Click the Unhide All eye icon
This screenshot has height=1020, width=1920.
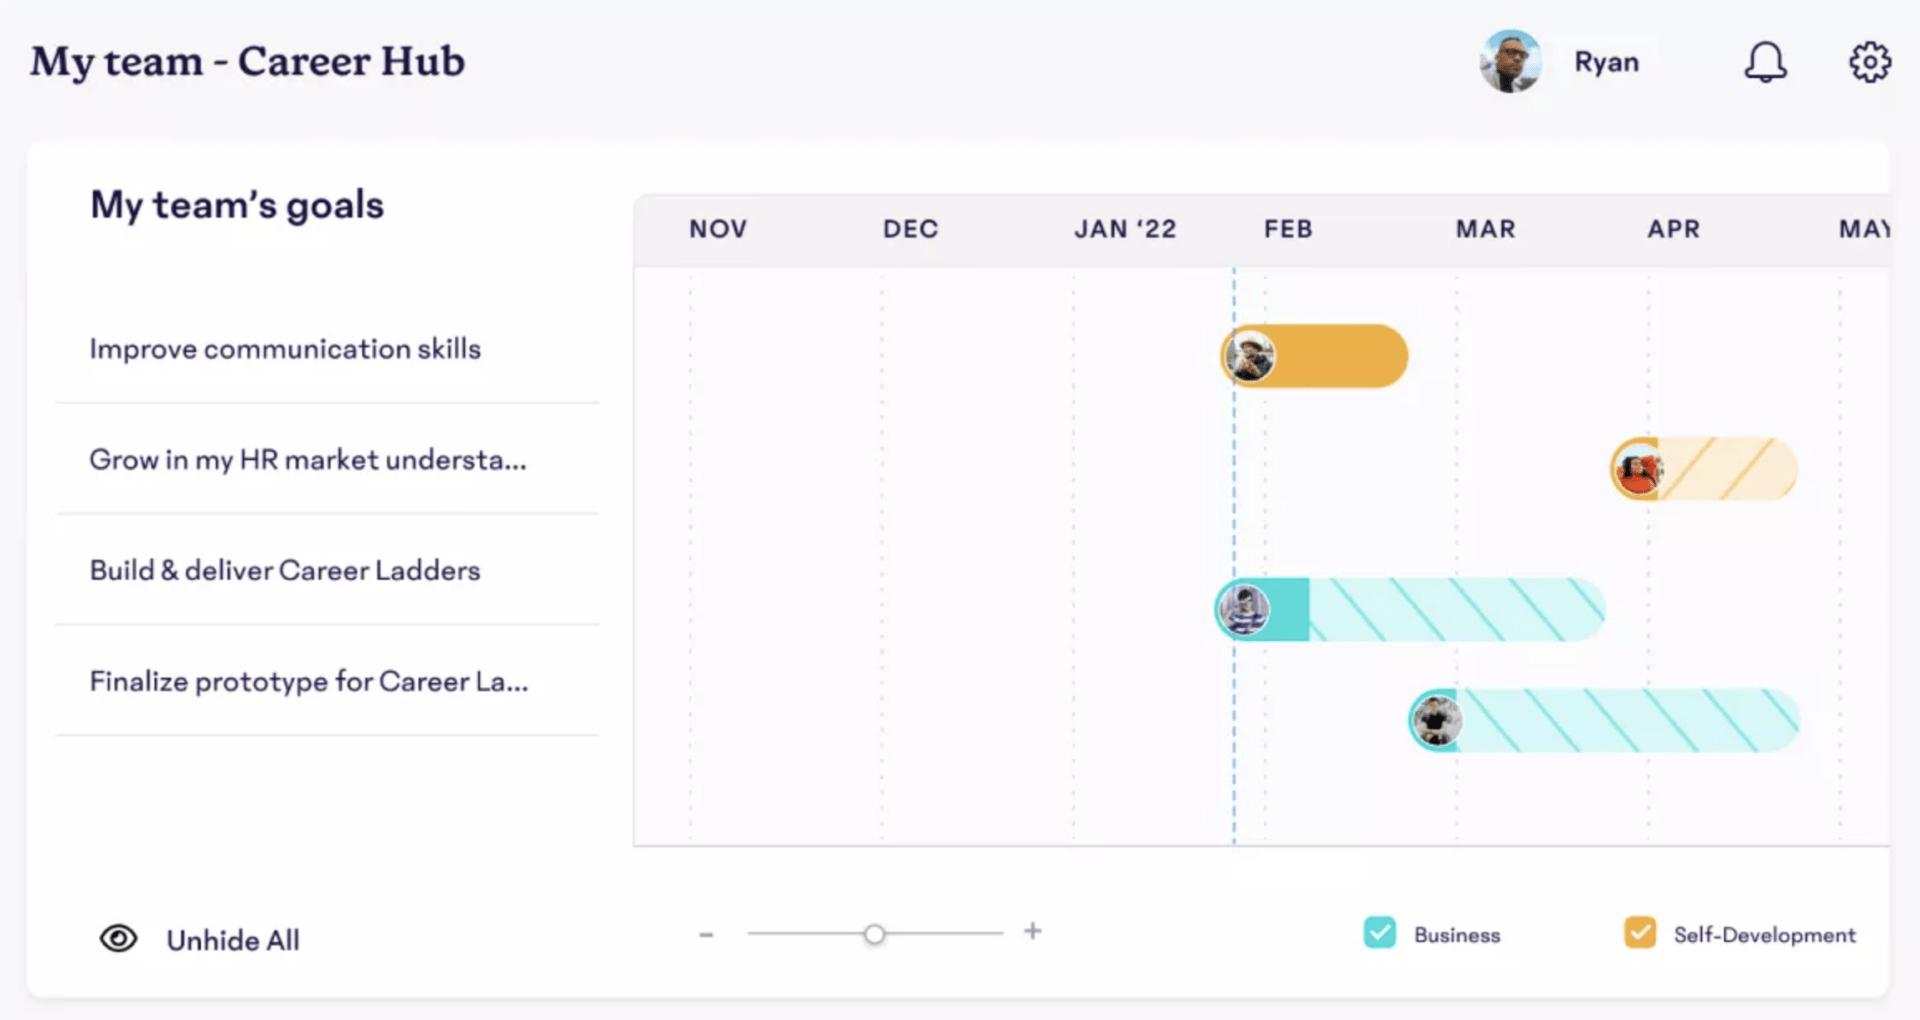(118, 939)
